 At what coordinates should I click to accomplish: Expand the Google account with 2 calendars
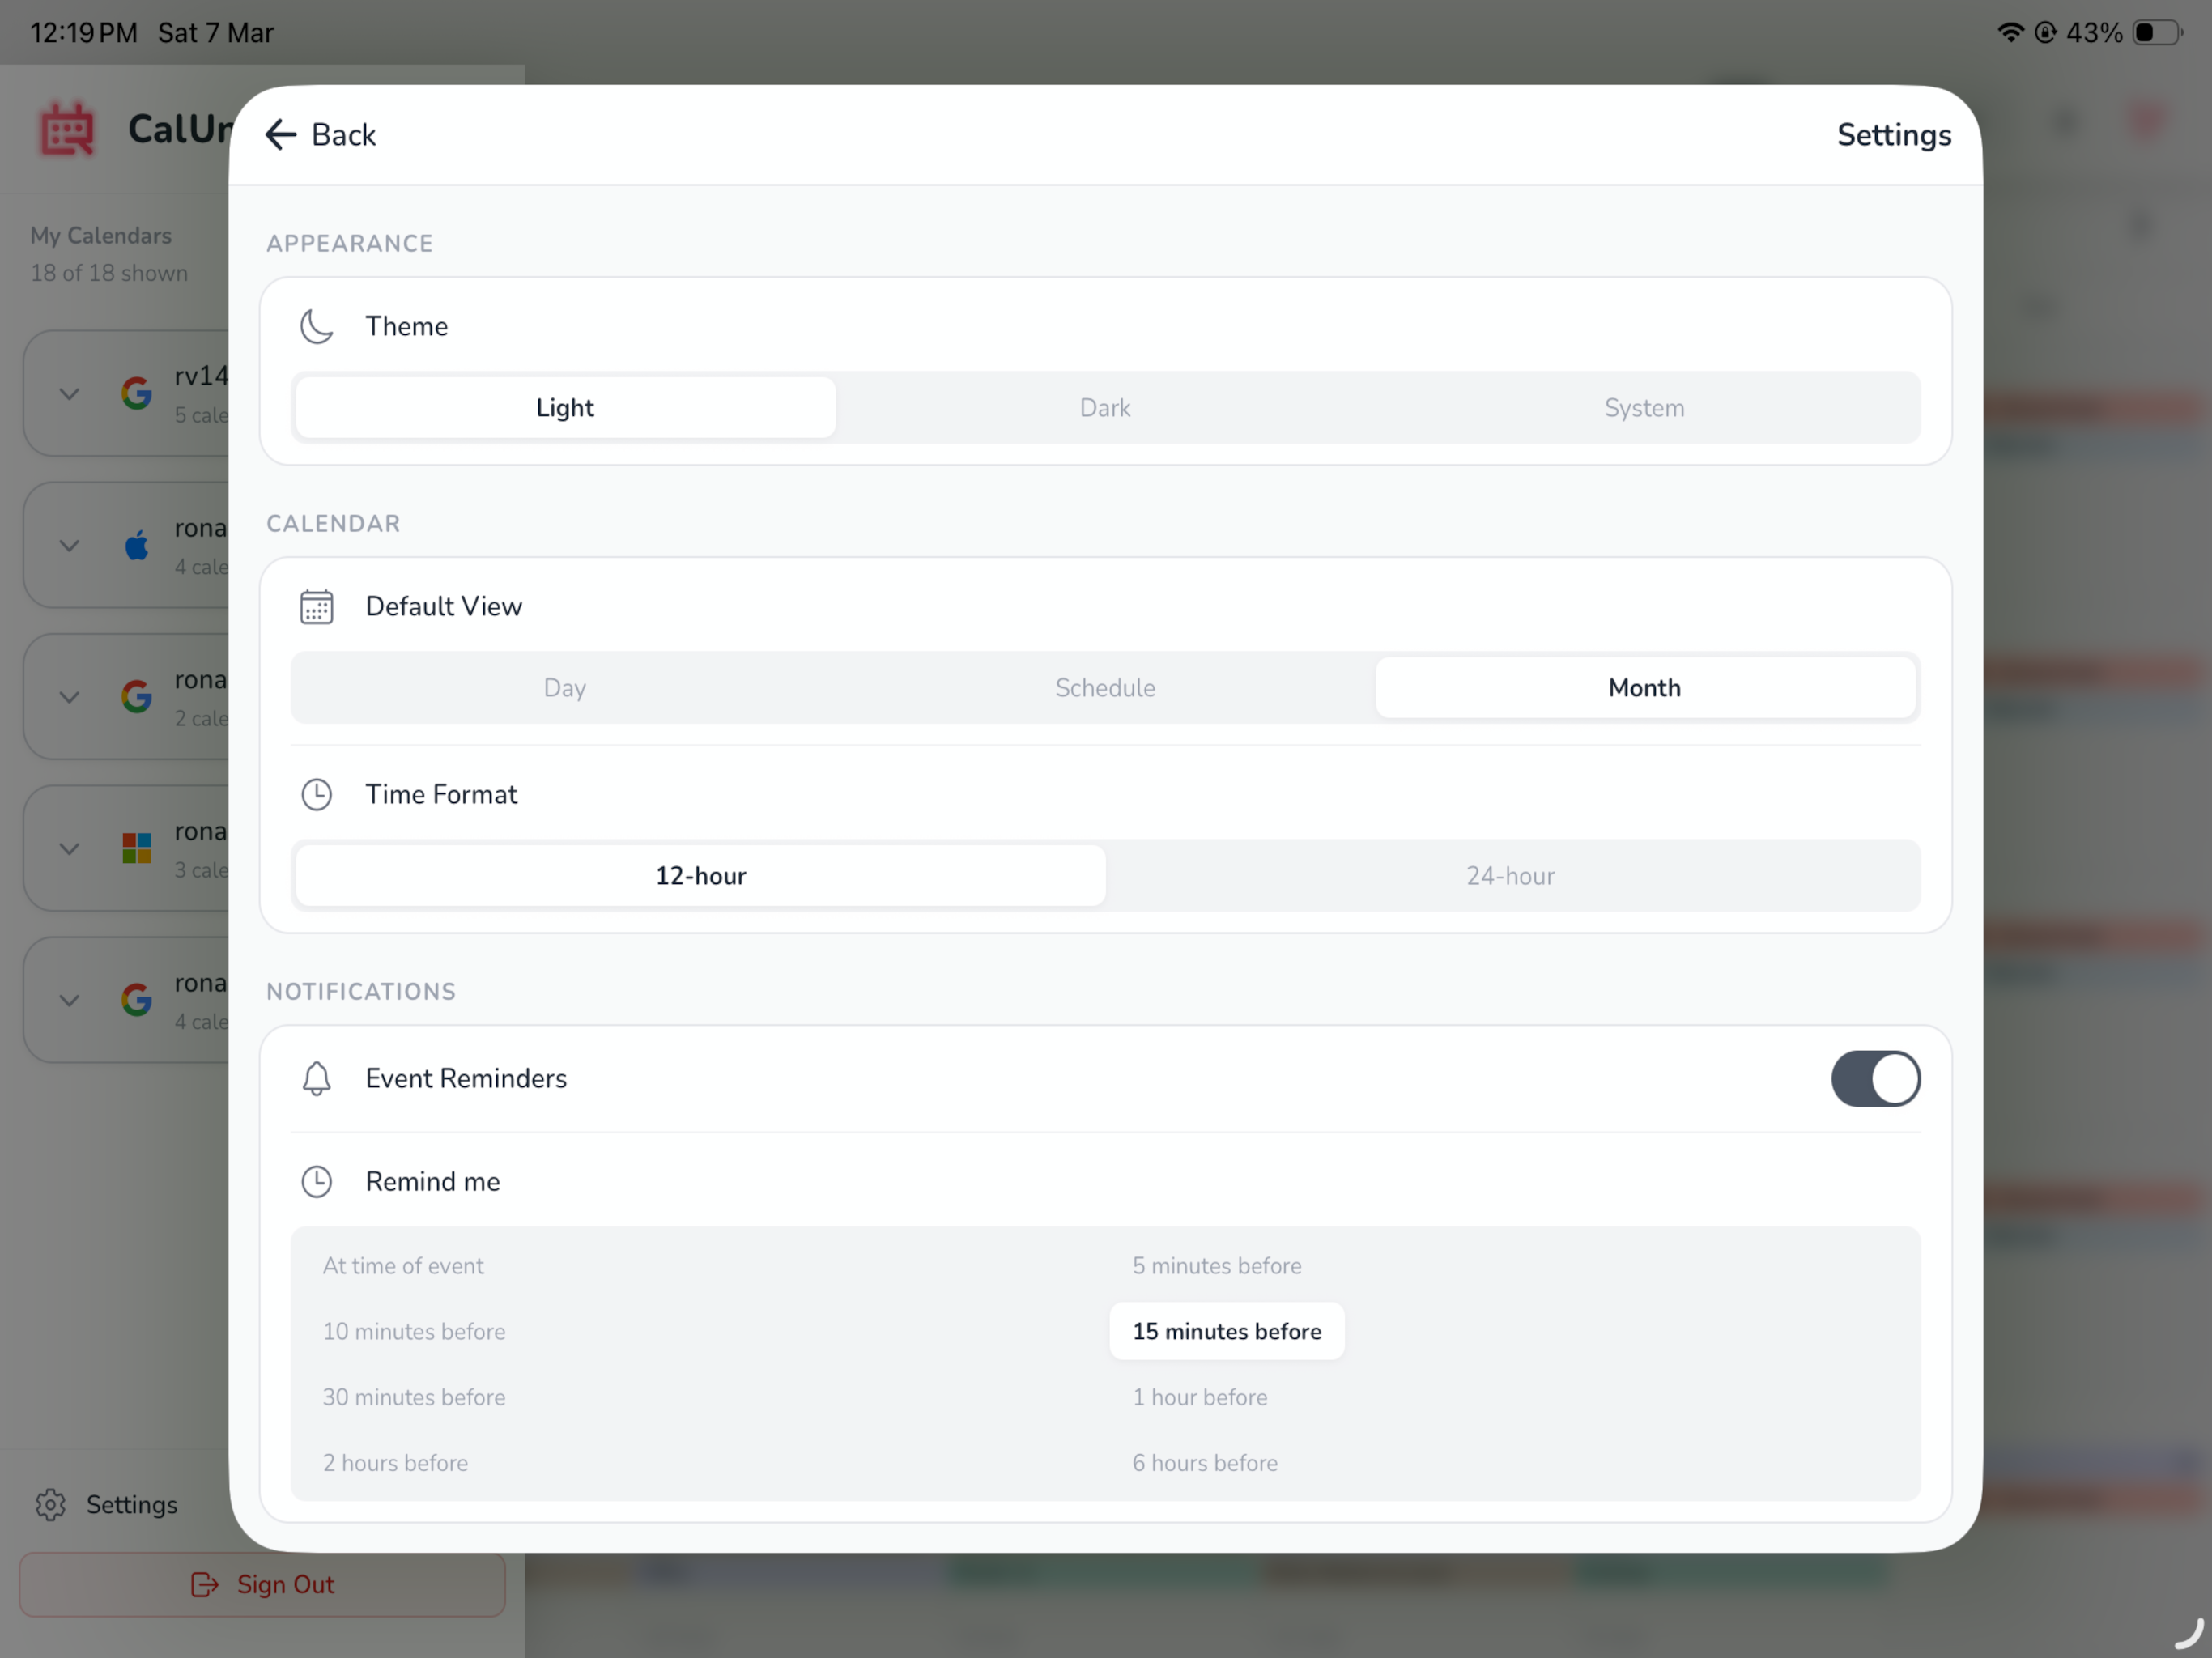pos(69,698)
